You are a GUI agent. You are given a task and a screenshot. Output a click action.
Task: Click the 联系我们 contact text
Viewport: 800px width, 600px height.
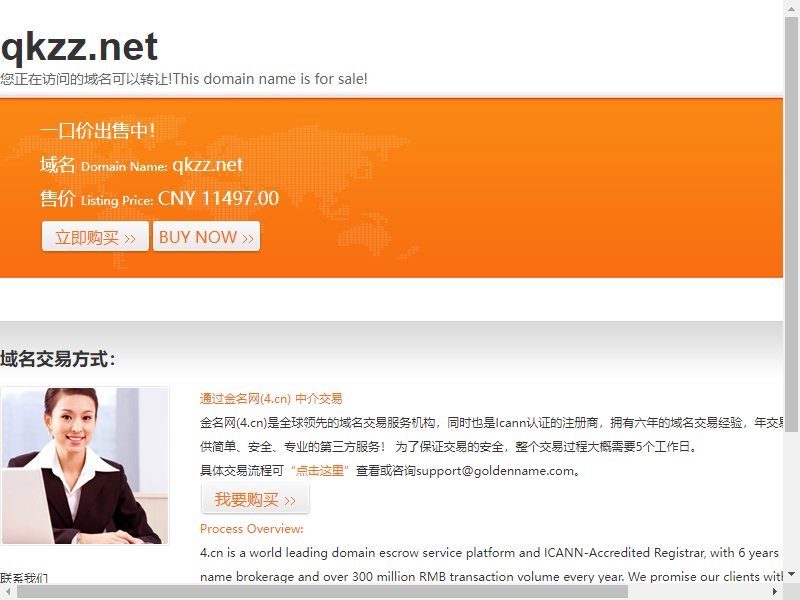coord(24,578)
